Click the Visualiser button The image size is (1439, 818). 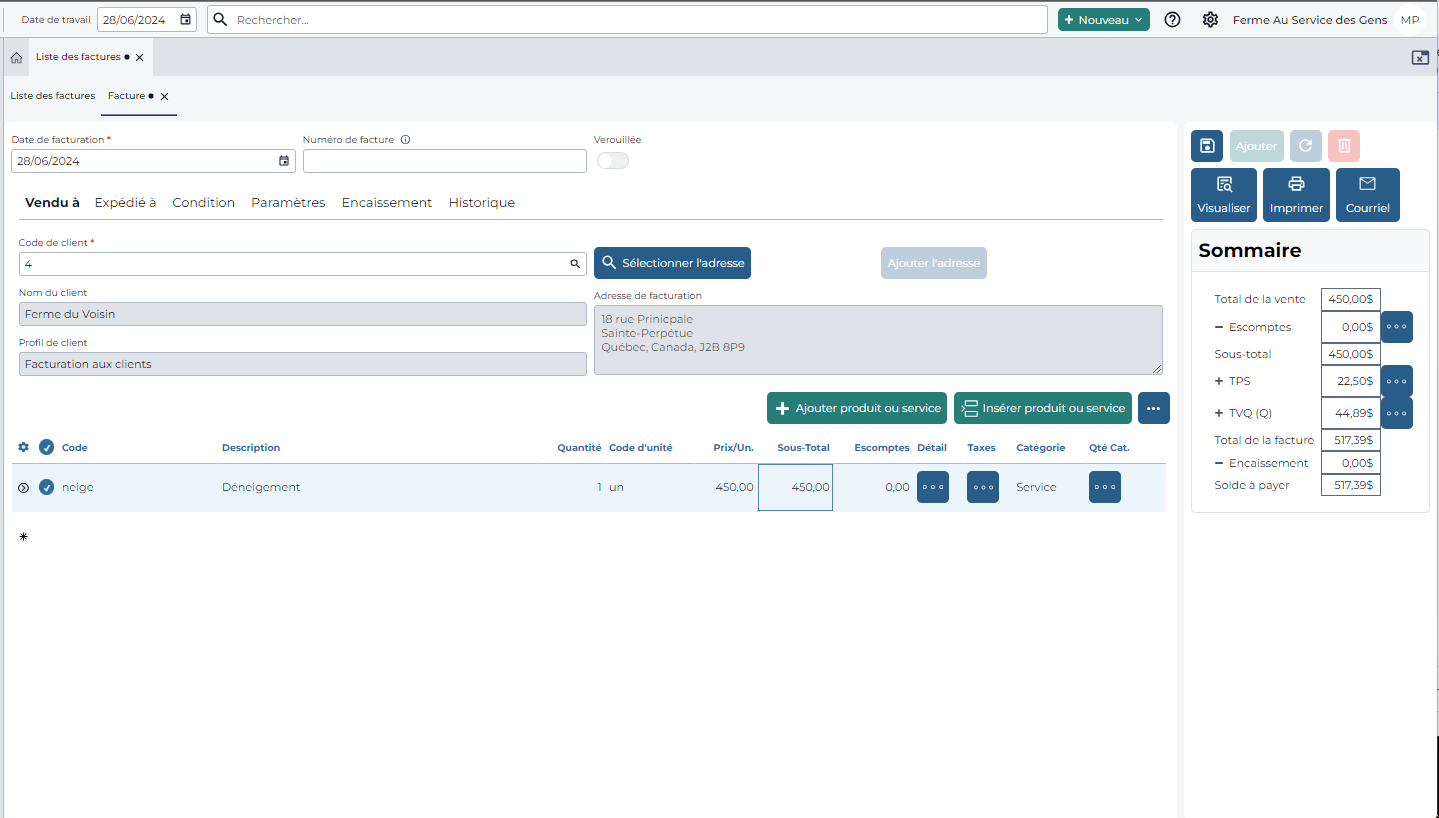click(1224, 195)
